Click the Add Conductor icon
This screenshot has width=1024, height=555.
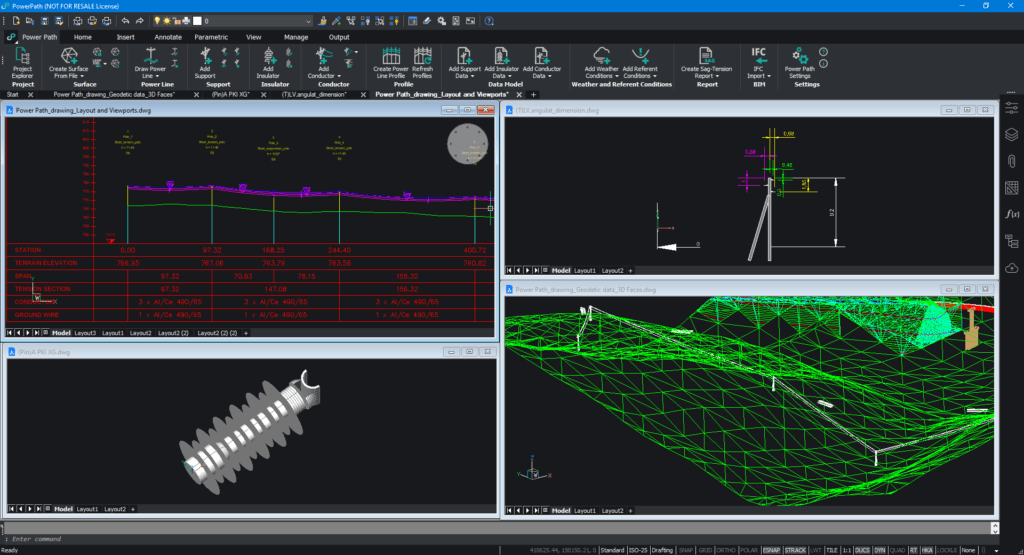point(323,56)
